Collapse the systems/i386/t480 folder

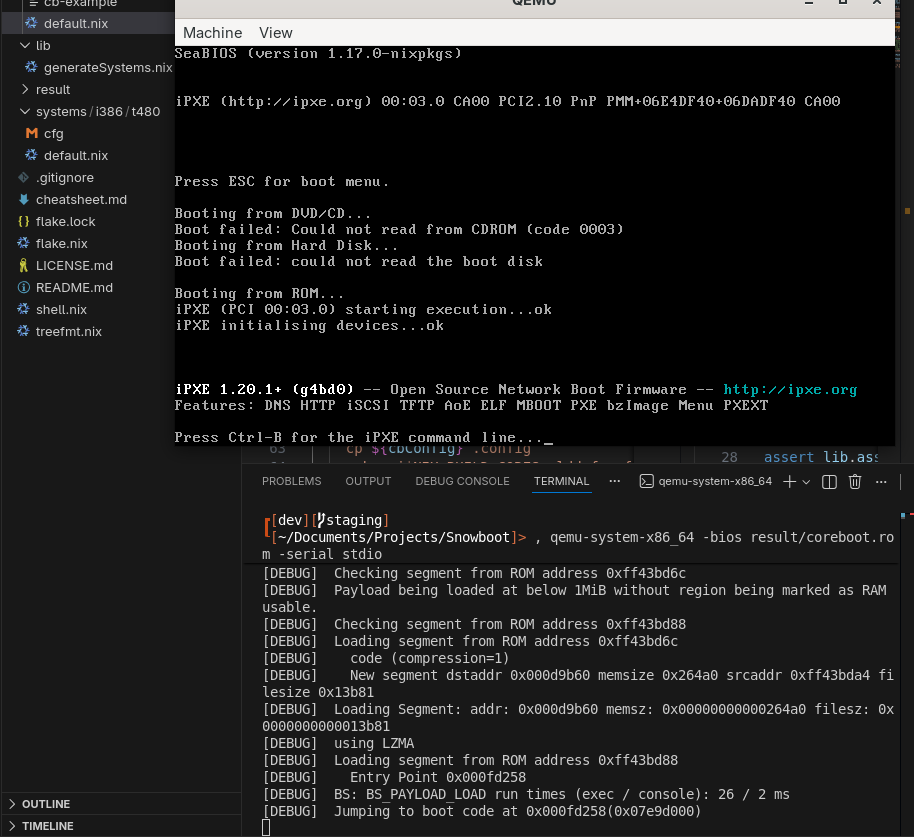pos(97,111)
